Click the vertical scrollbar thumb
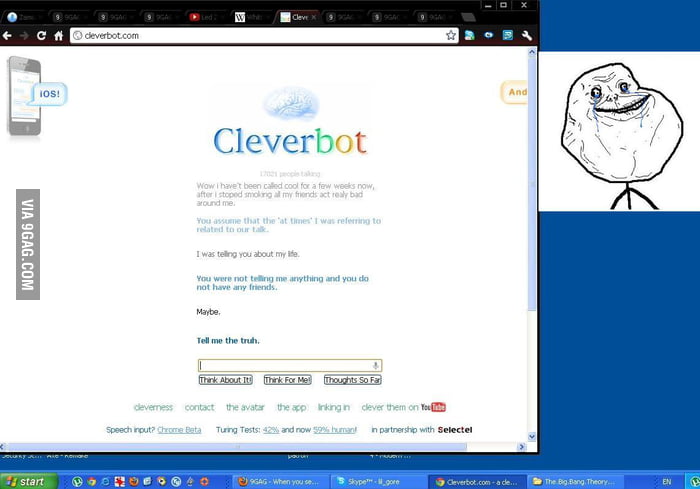 coord(532,183)
